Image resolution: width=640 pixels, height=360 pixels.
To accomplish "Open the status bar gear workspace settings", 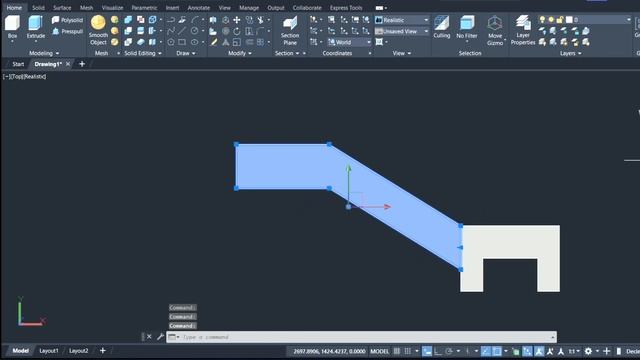I will point(588,351).
